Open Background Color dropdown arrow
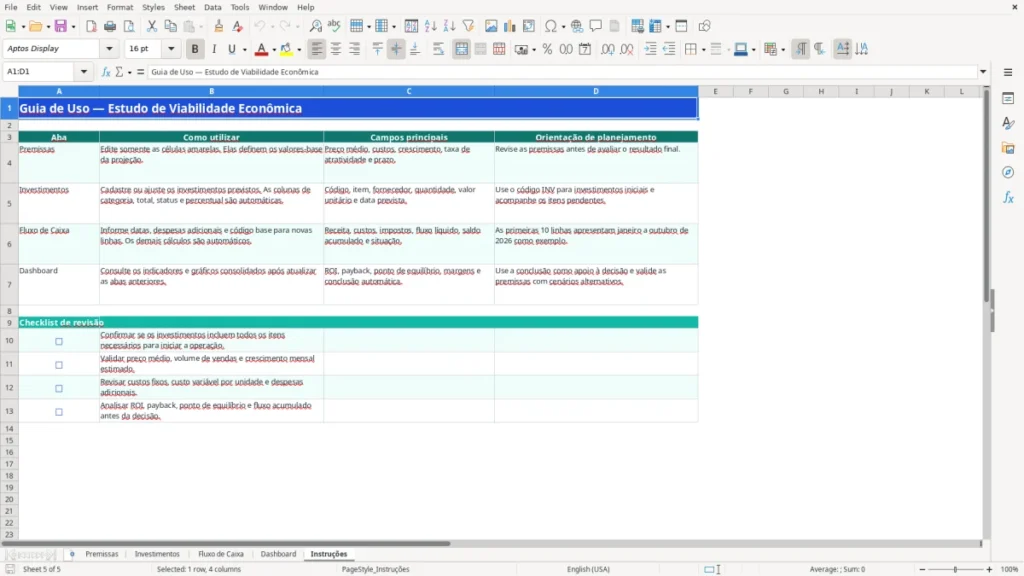Viewport: 1024px width, 576px height. click(x=299, y=50)
